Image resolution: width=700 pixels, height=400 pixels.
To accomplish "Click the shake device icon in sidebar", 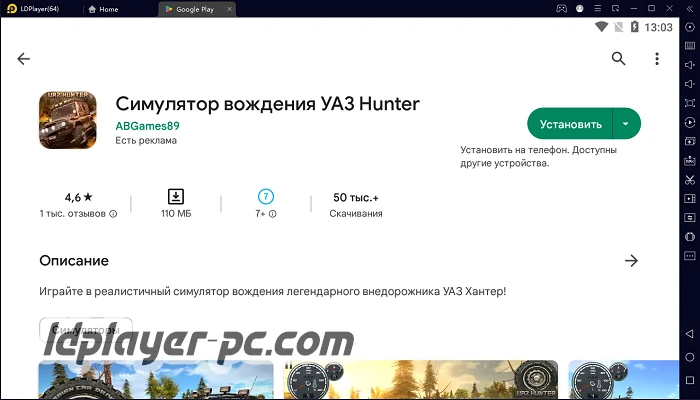I will [690, 237].
